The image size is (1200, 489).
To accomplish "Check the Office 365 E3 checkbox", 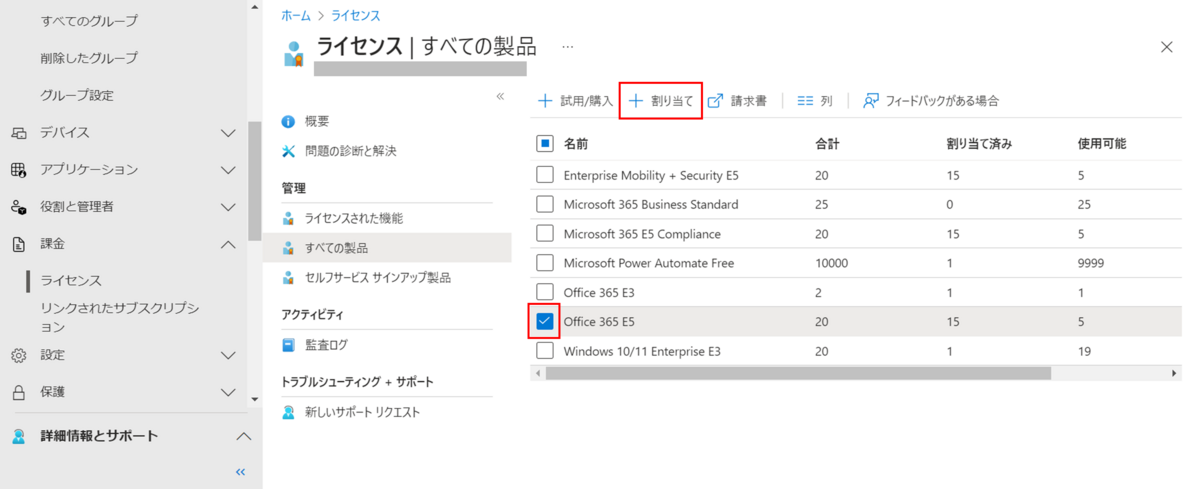I will (545, 292).
